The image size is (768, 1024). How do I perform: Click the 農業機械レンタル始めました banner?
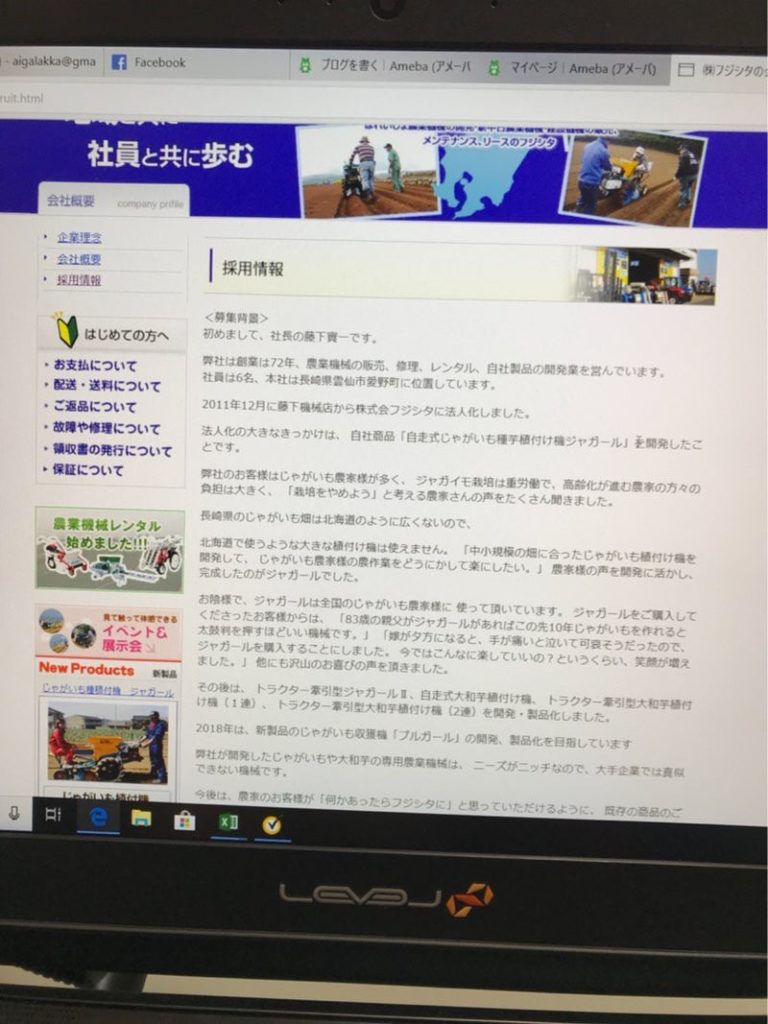click(110, 550)
